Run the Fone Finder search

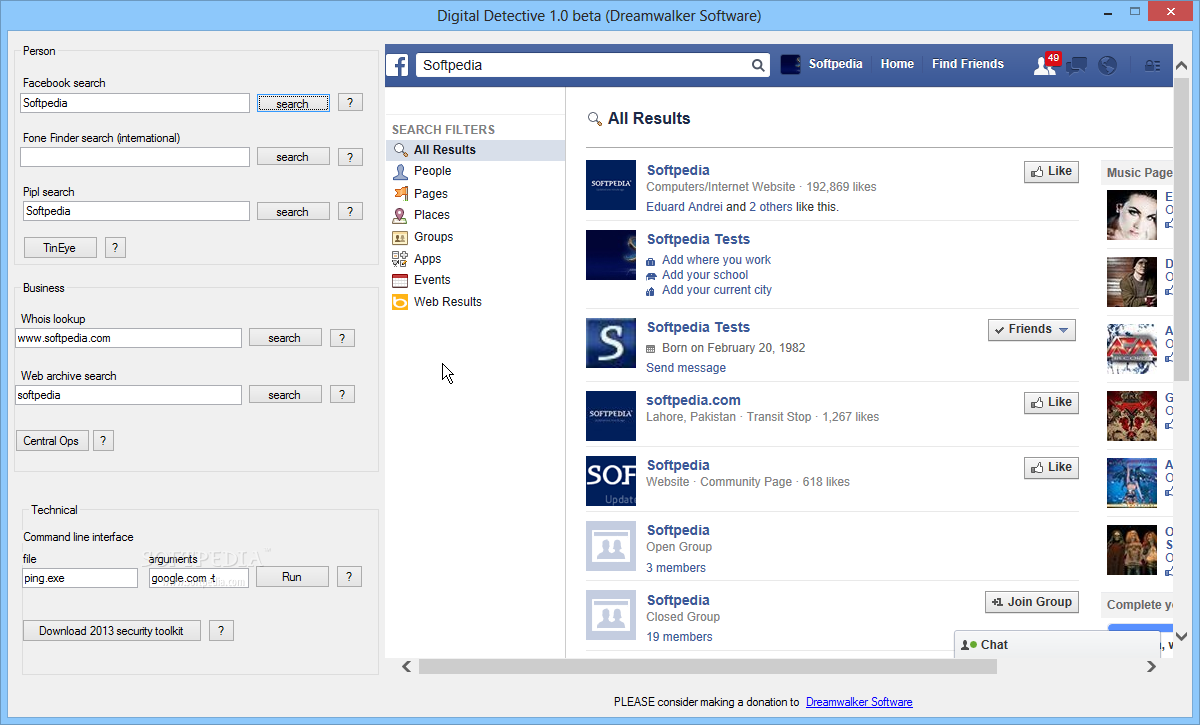[x=293, y=157]
